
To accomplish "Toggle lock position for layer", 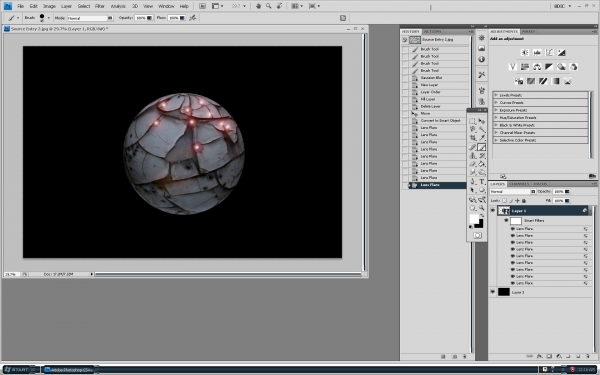I will [x=517, y=201].
